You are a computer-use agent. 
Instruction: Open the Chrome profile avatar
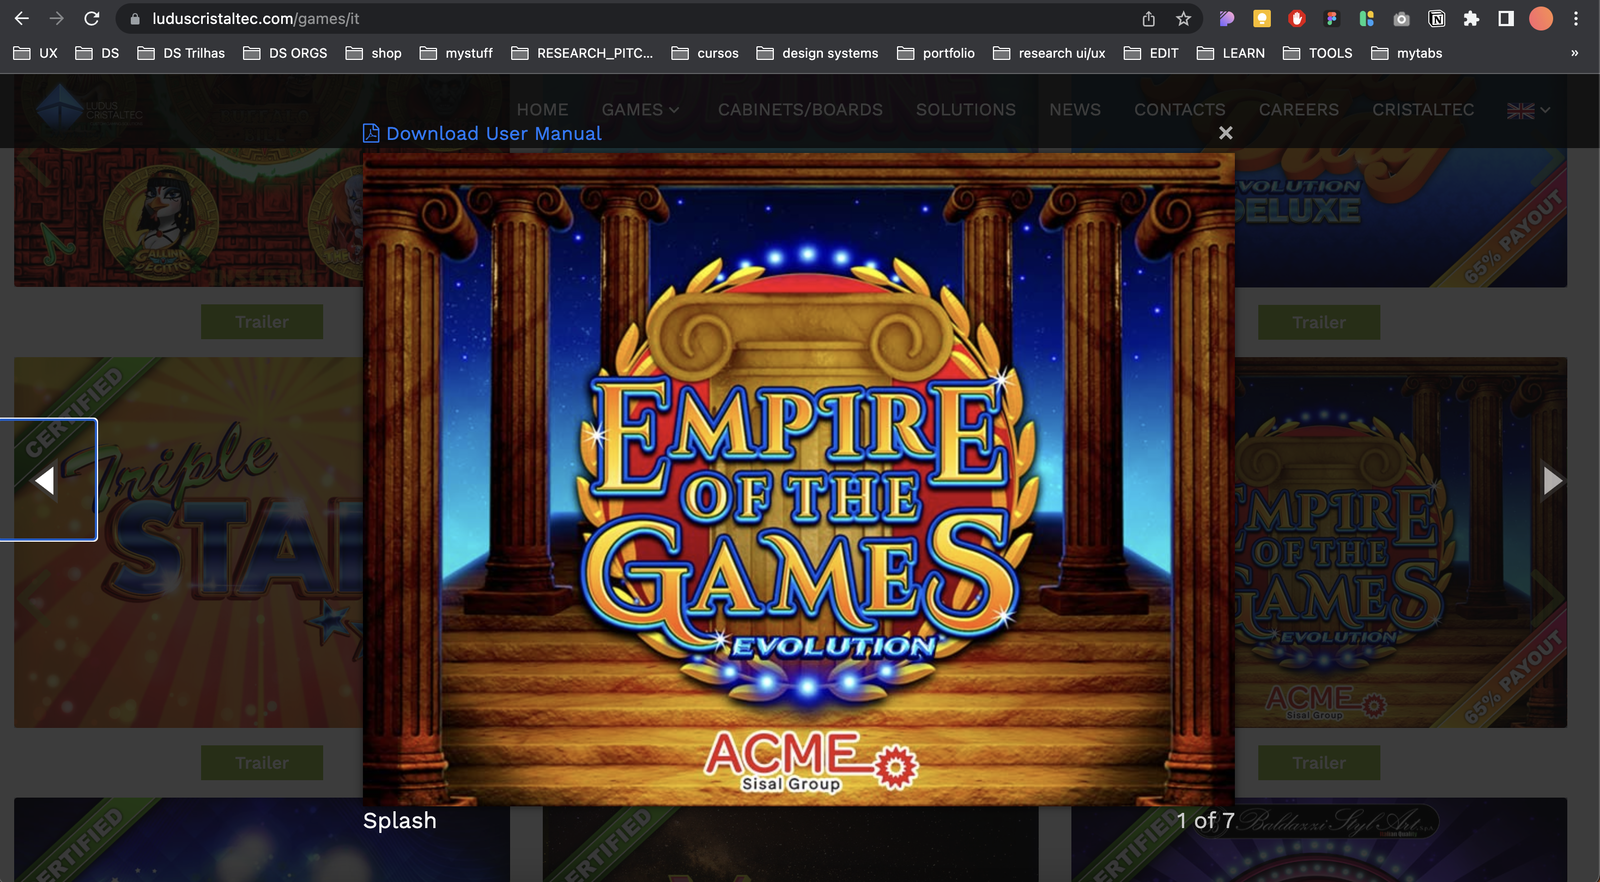point(1541,18)
